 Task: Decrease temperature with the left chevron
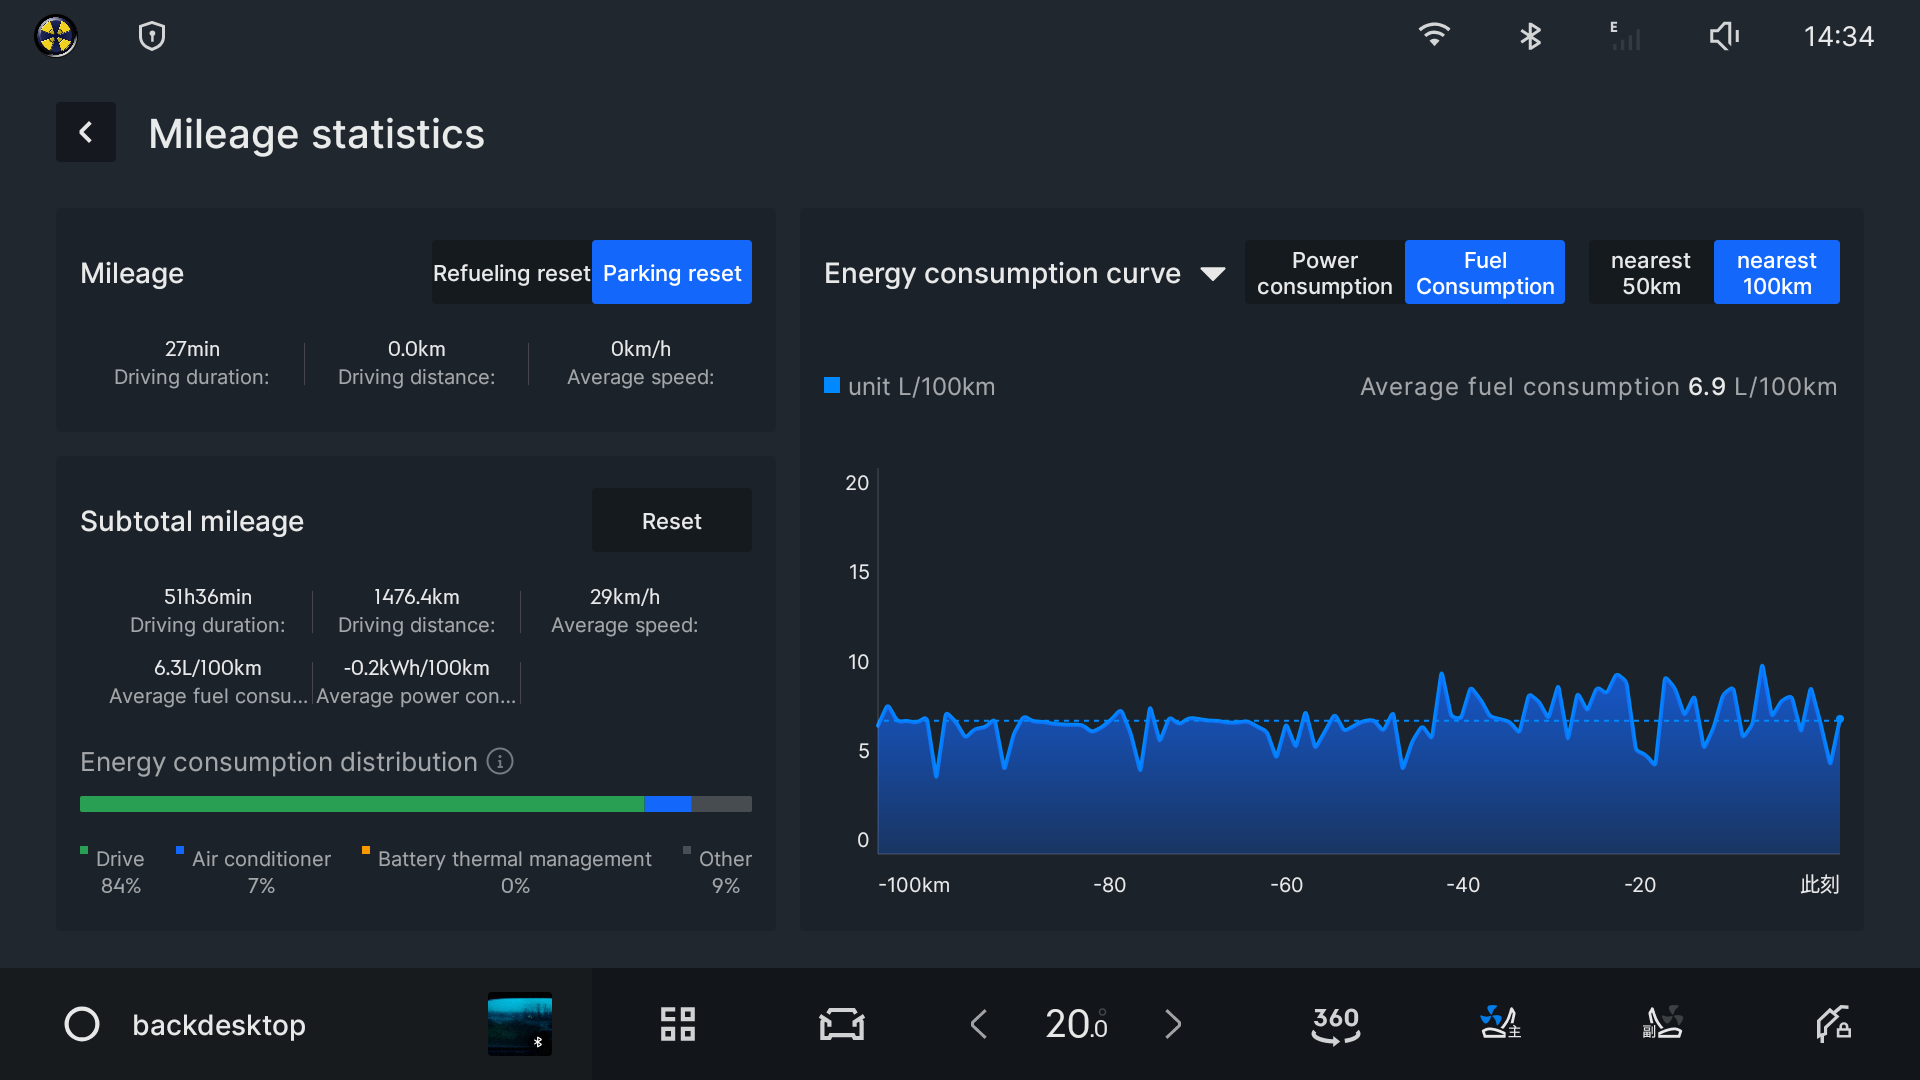tap(979, 1024)
